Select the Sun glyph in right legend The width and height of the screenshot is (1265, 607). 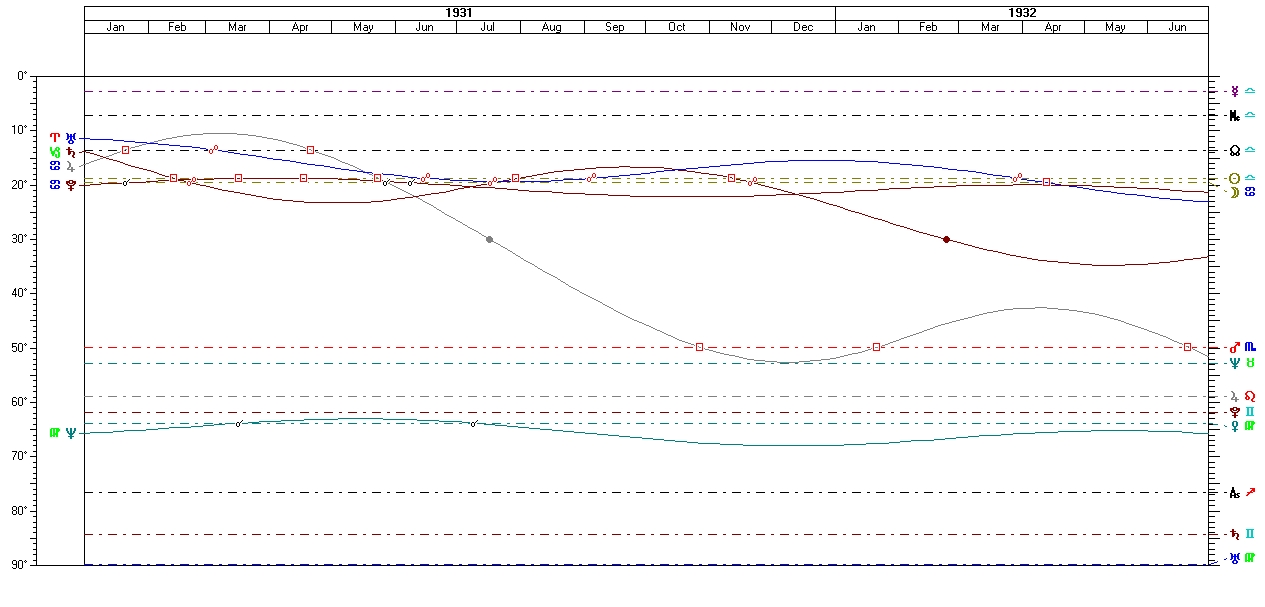[1236, 179]
